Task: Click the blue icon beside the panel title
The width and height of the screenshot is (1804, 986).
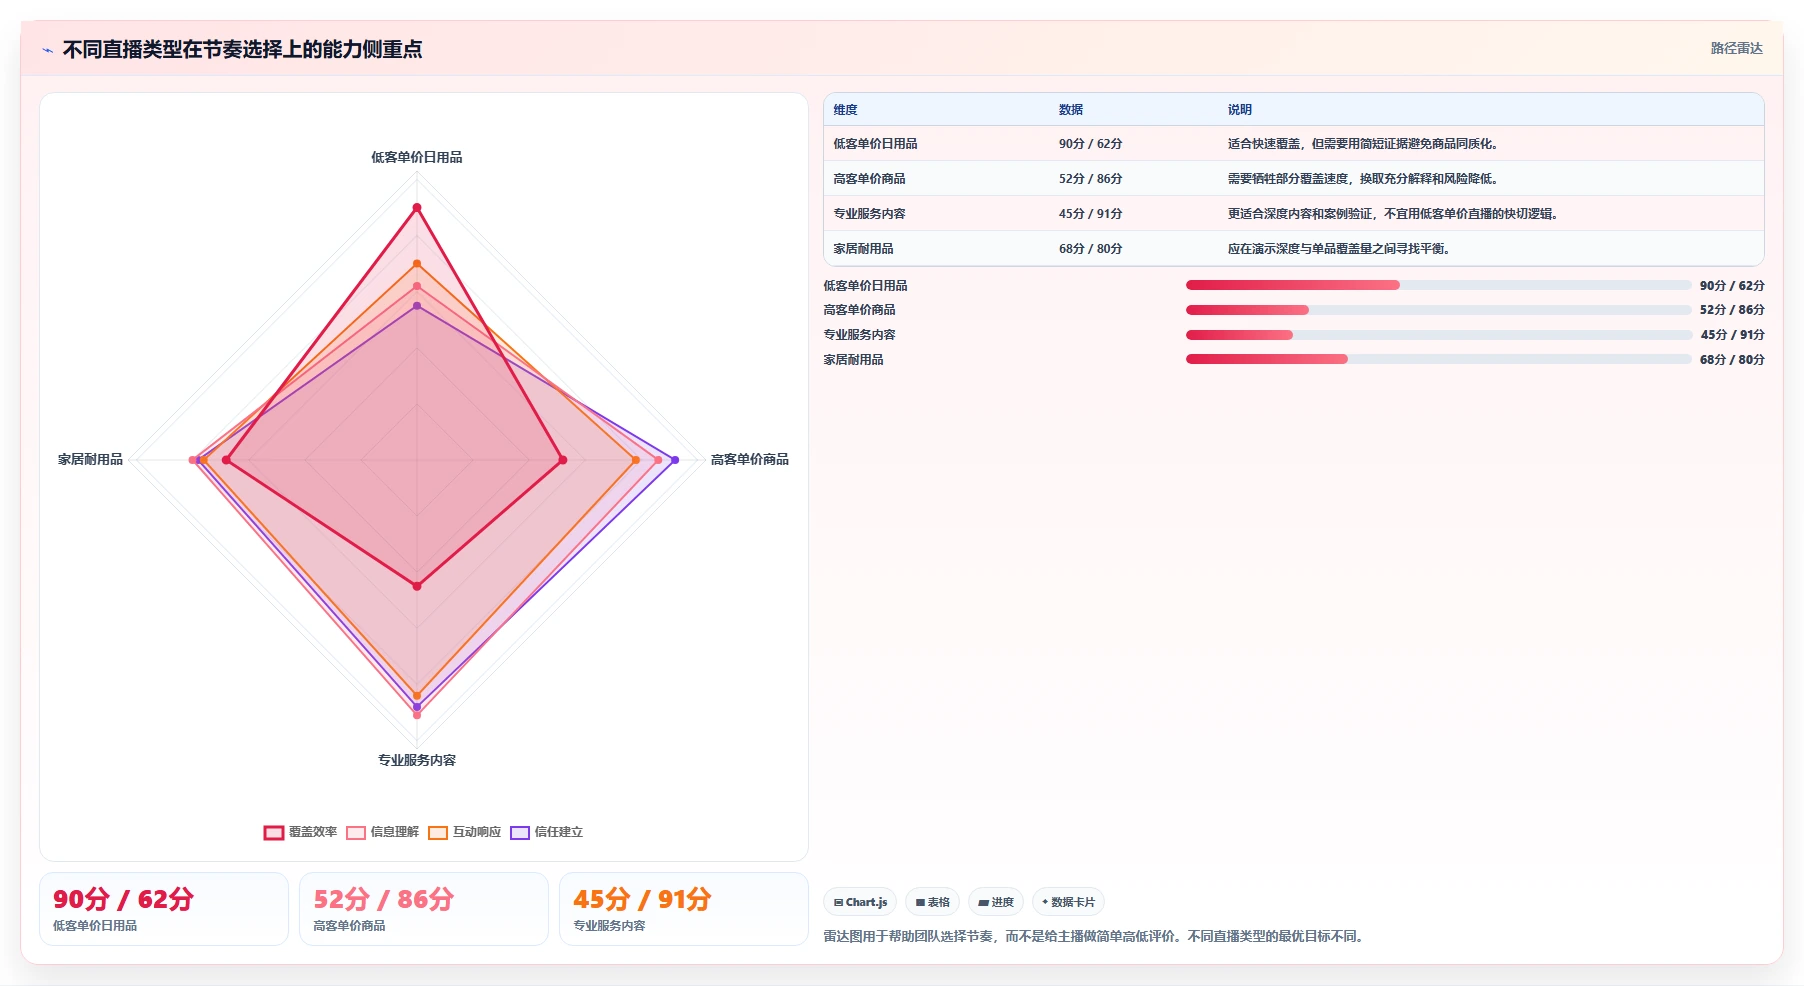Action: pos(47,50)
